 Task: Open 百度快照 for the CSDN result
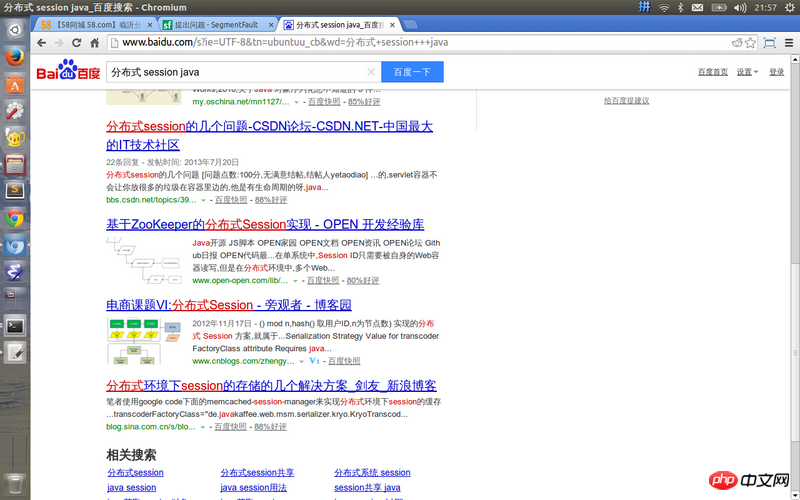point(231,200)
